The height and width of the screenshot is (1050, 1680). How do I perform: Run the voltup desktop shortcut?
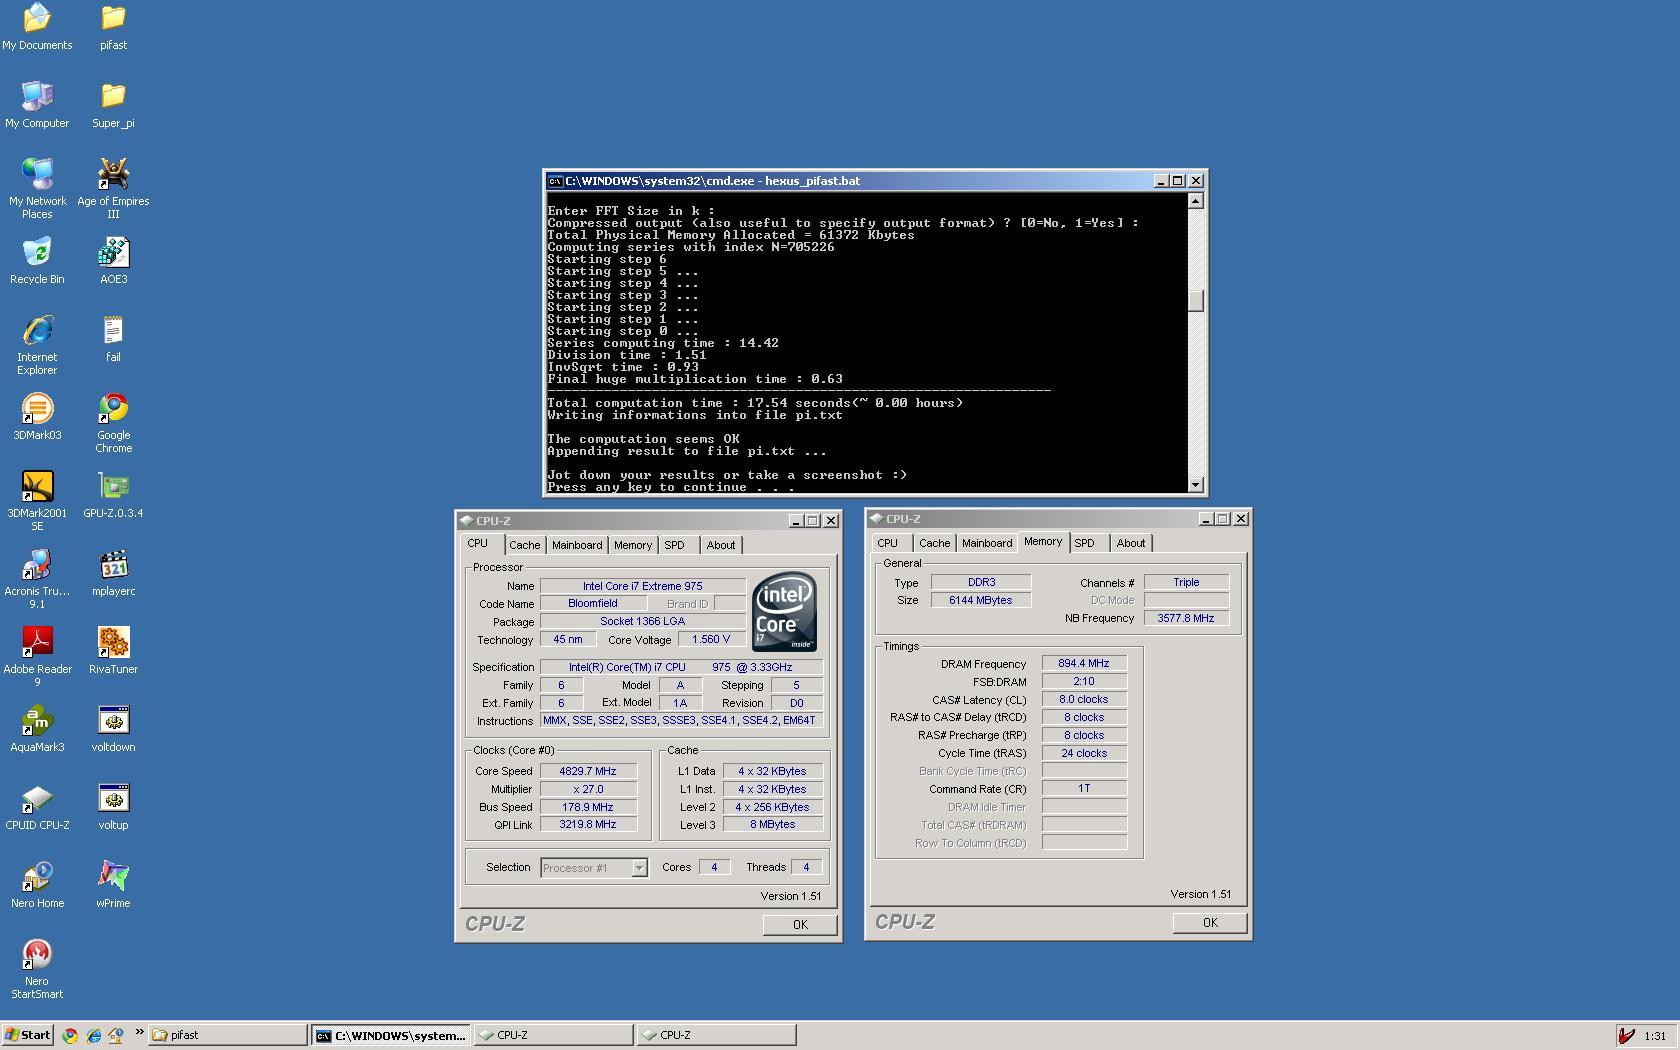[113, 806]
